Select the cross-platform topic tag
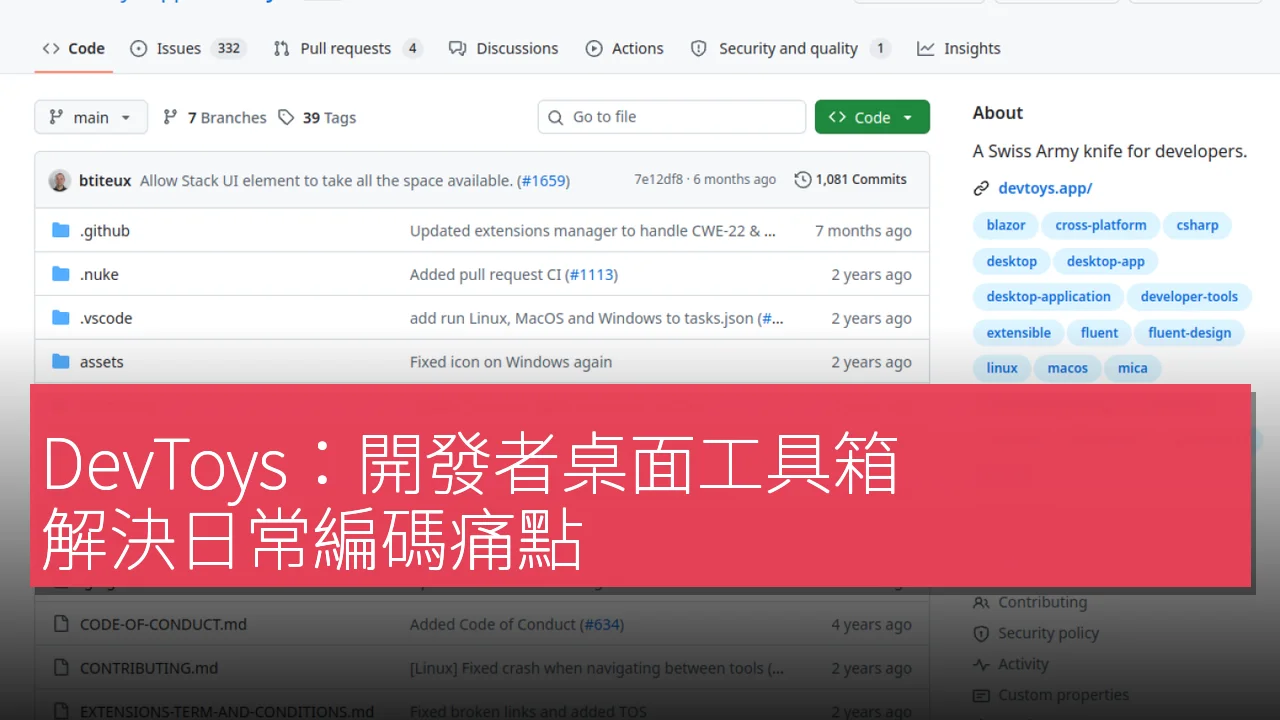This screenshot has width=1280, height=720. [x=1101, y=225]
